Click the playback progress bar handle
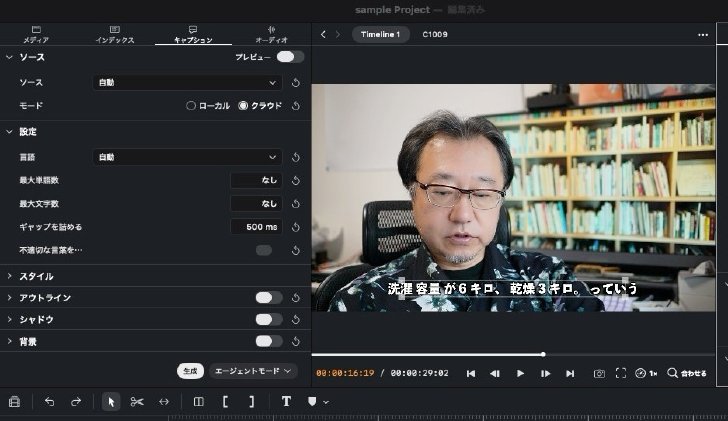 tap(543, 354)
